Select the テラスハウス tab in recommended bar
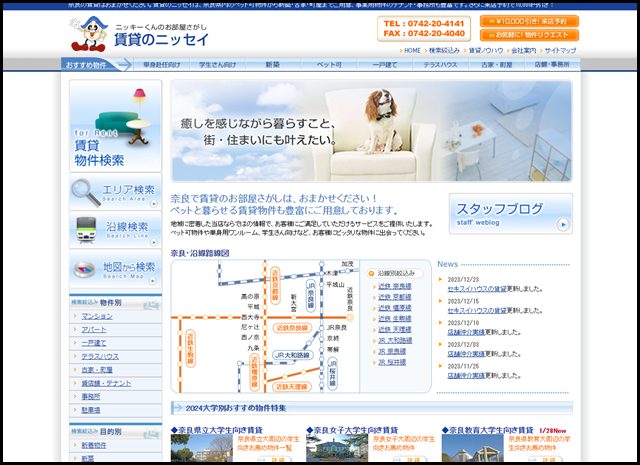 [x=440, y=65]
